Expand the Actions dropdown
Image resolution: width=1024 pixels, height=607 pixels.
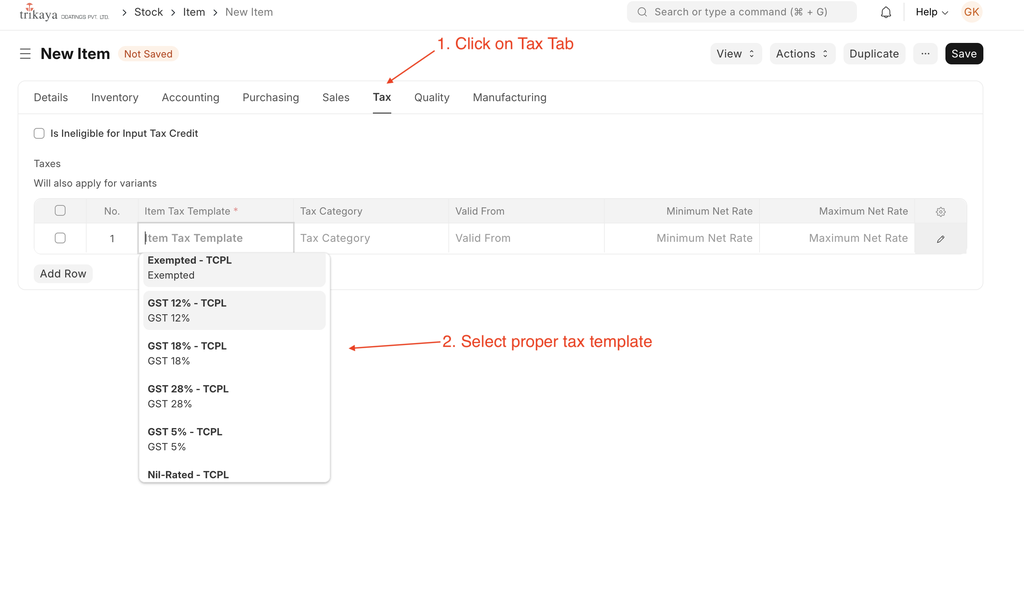point(802,54)
